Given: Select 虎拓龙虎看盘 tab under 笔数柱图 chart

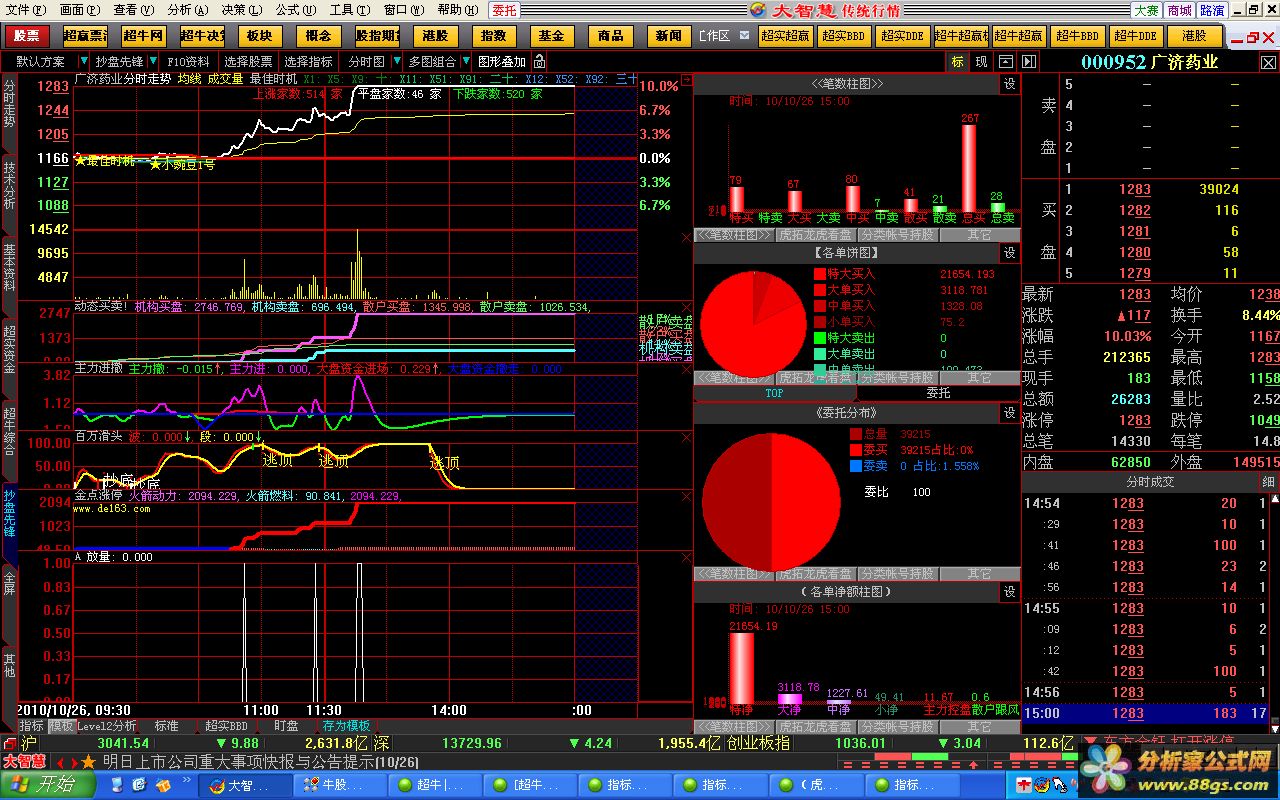Looking at the screenshot, I should click(816, 235).
